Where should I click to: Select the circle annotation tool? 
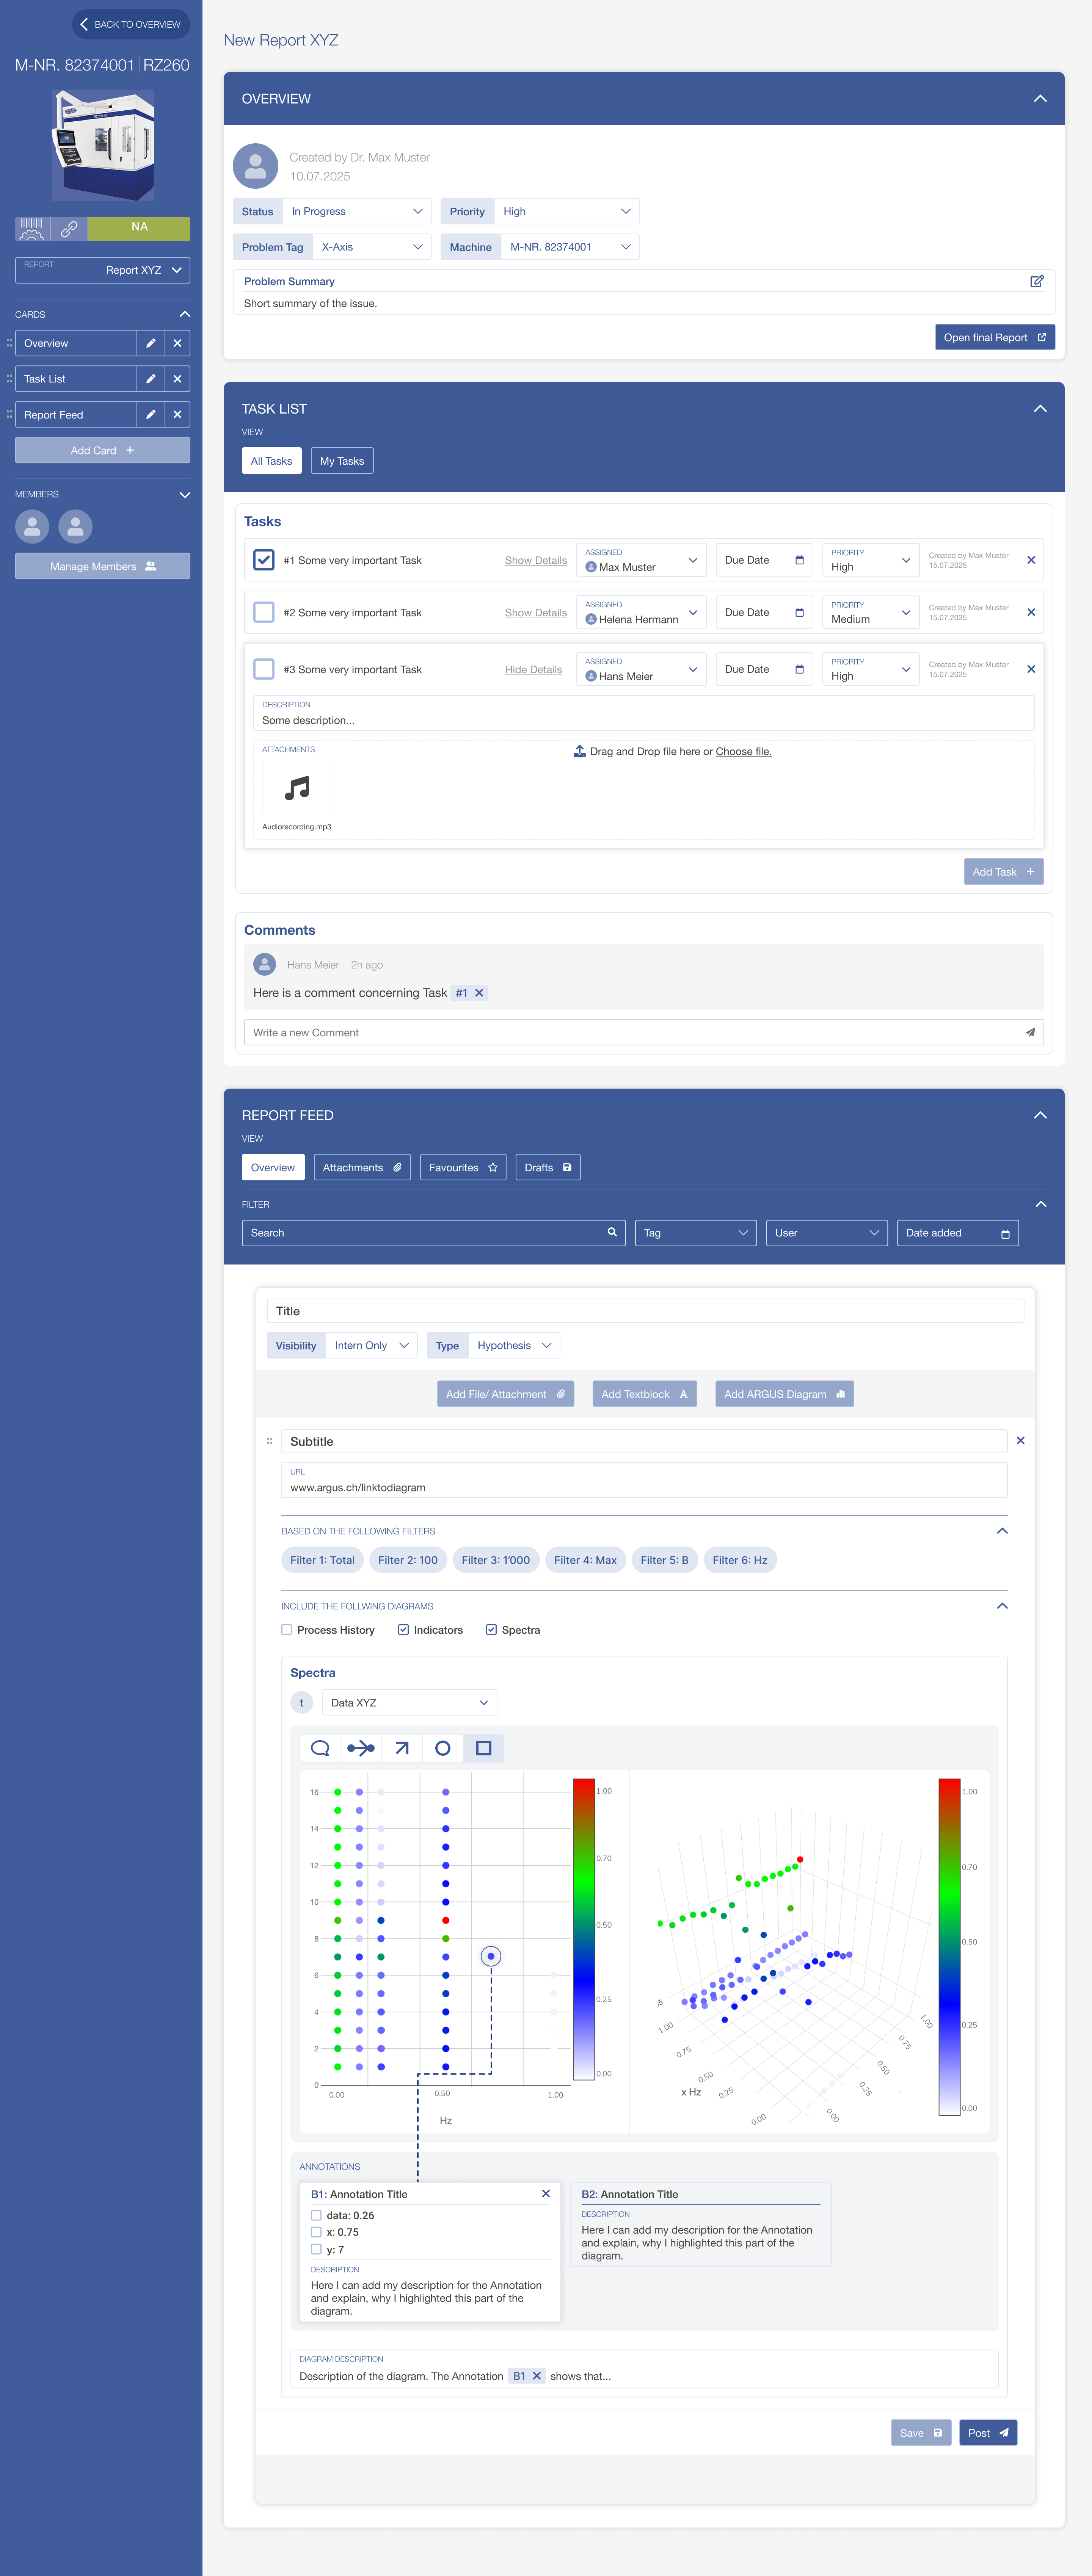[x=443, y=1748]
